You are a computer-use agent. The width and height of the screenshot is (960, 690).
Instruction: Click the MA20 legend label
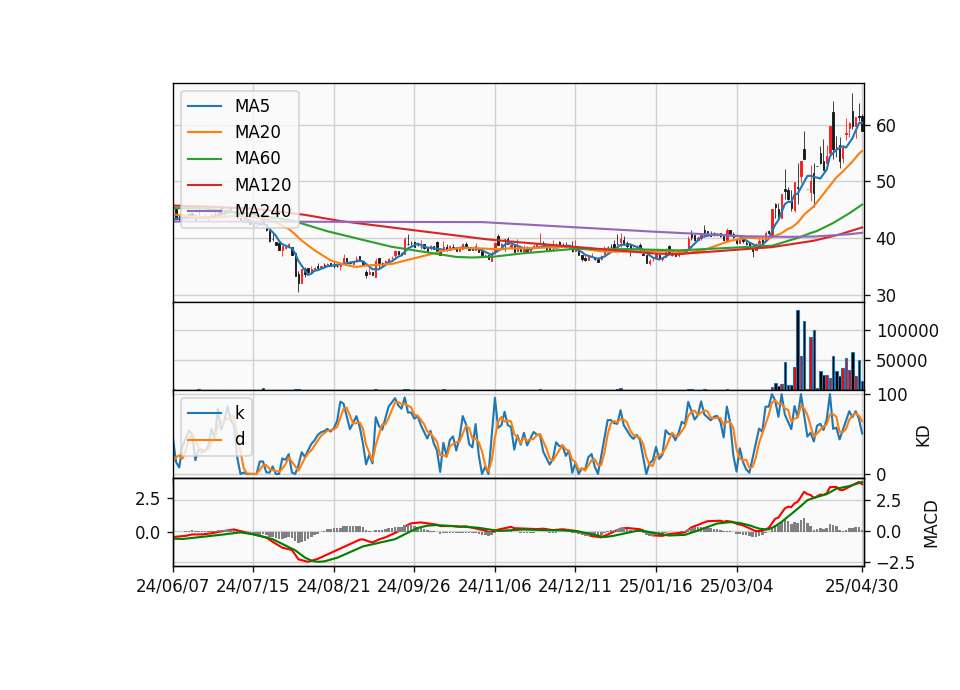pos(257,132)
